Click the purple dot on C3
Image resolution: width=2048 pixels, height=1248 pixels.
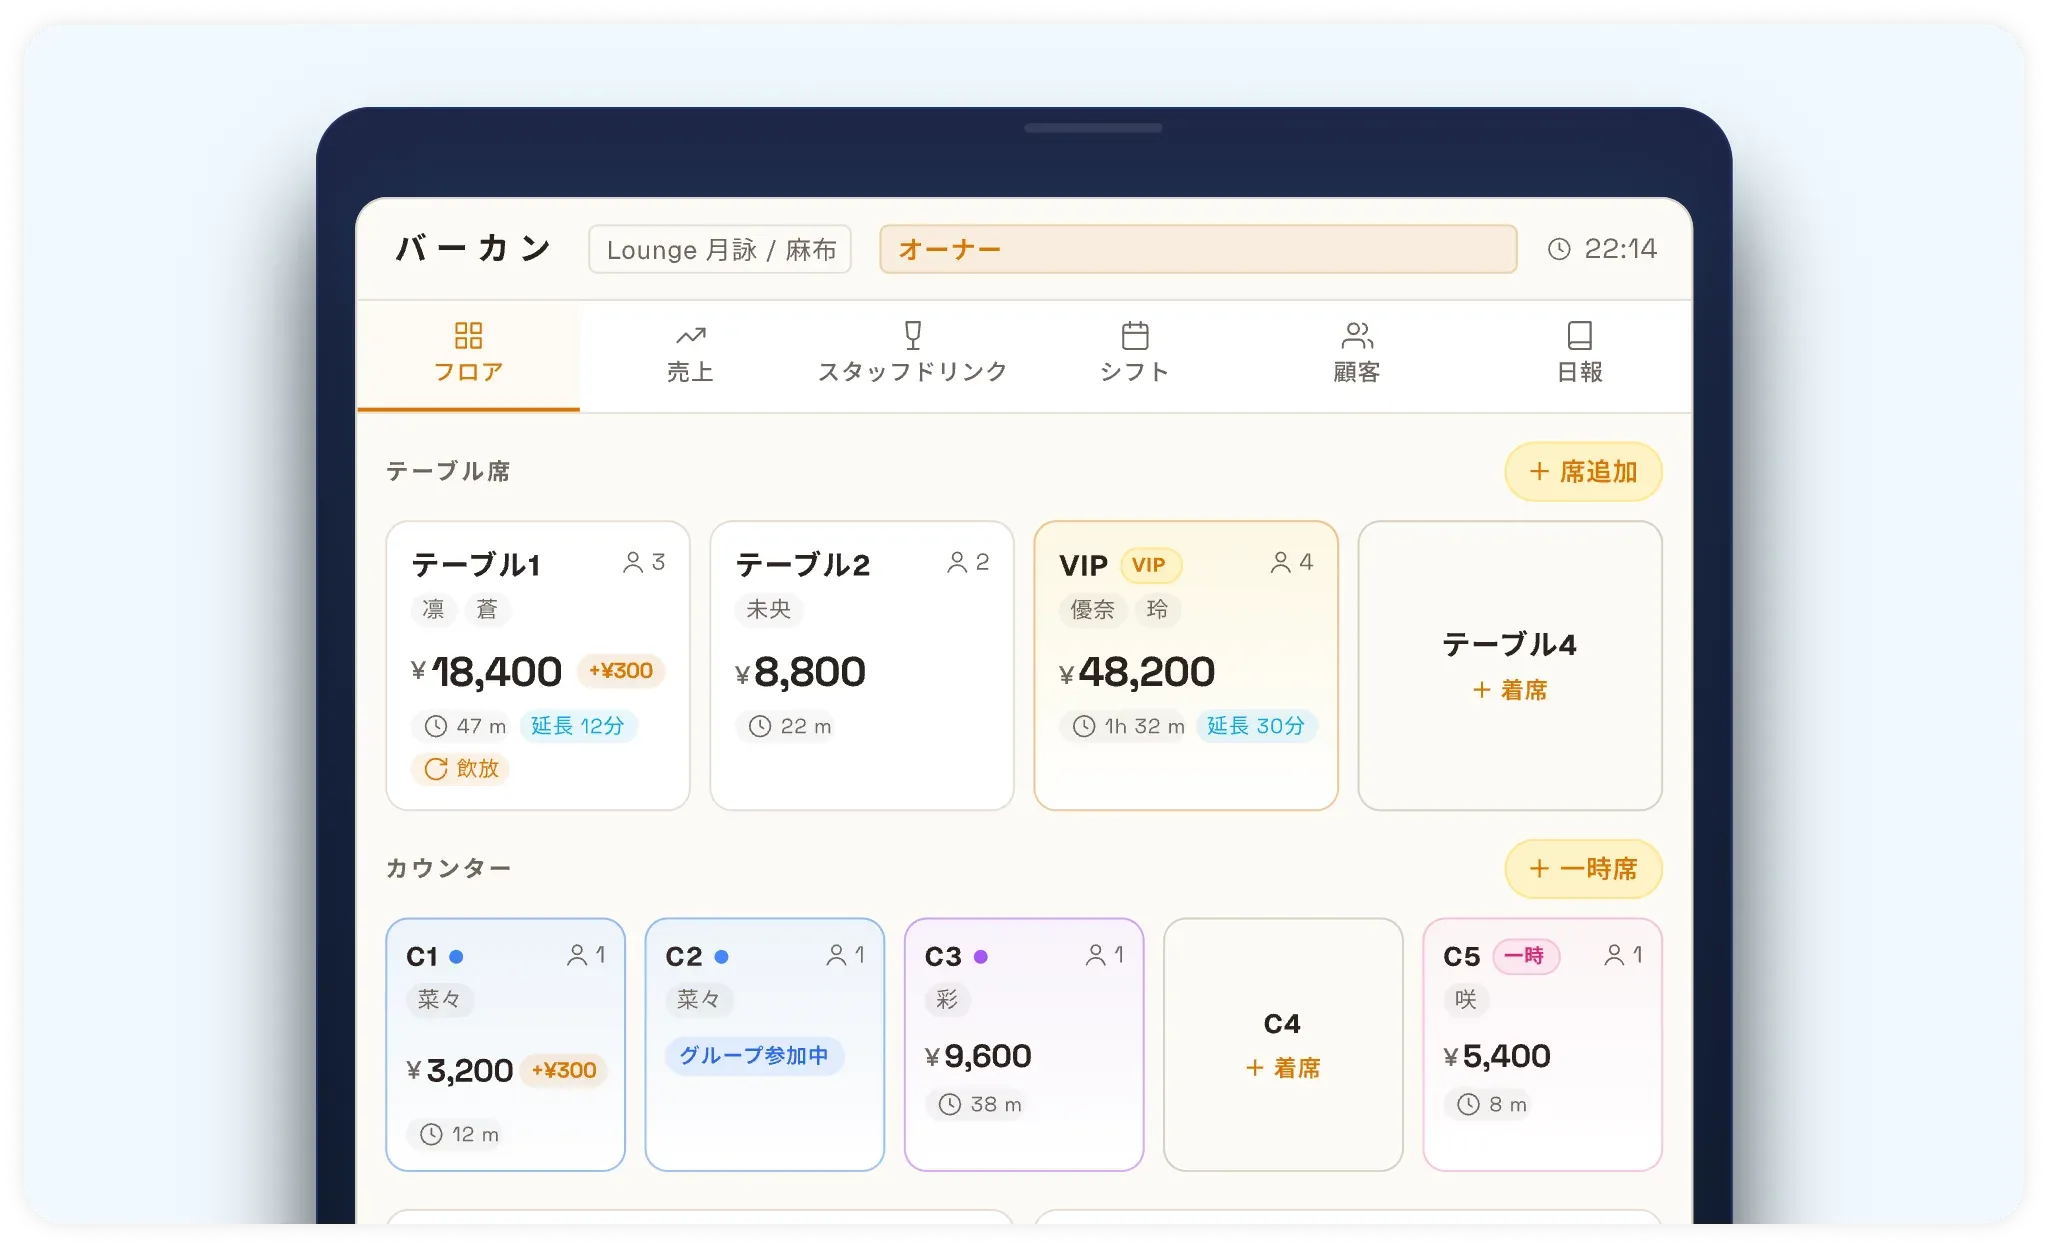[981, 957]
